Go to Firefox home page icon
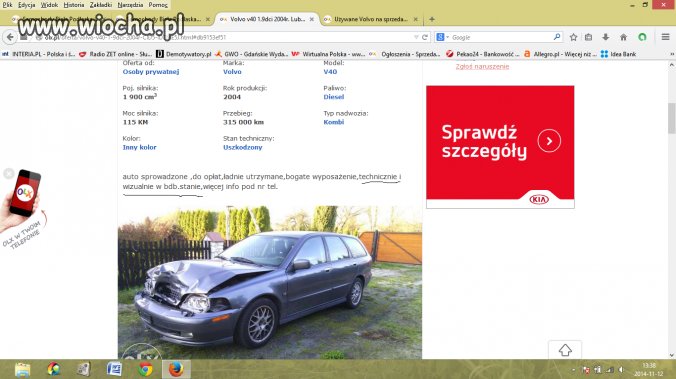This screenshot has width=676, height=379. [x=623, y=38]
